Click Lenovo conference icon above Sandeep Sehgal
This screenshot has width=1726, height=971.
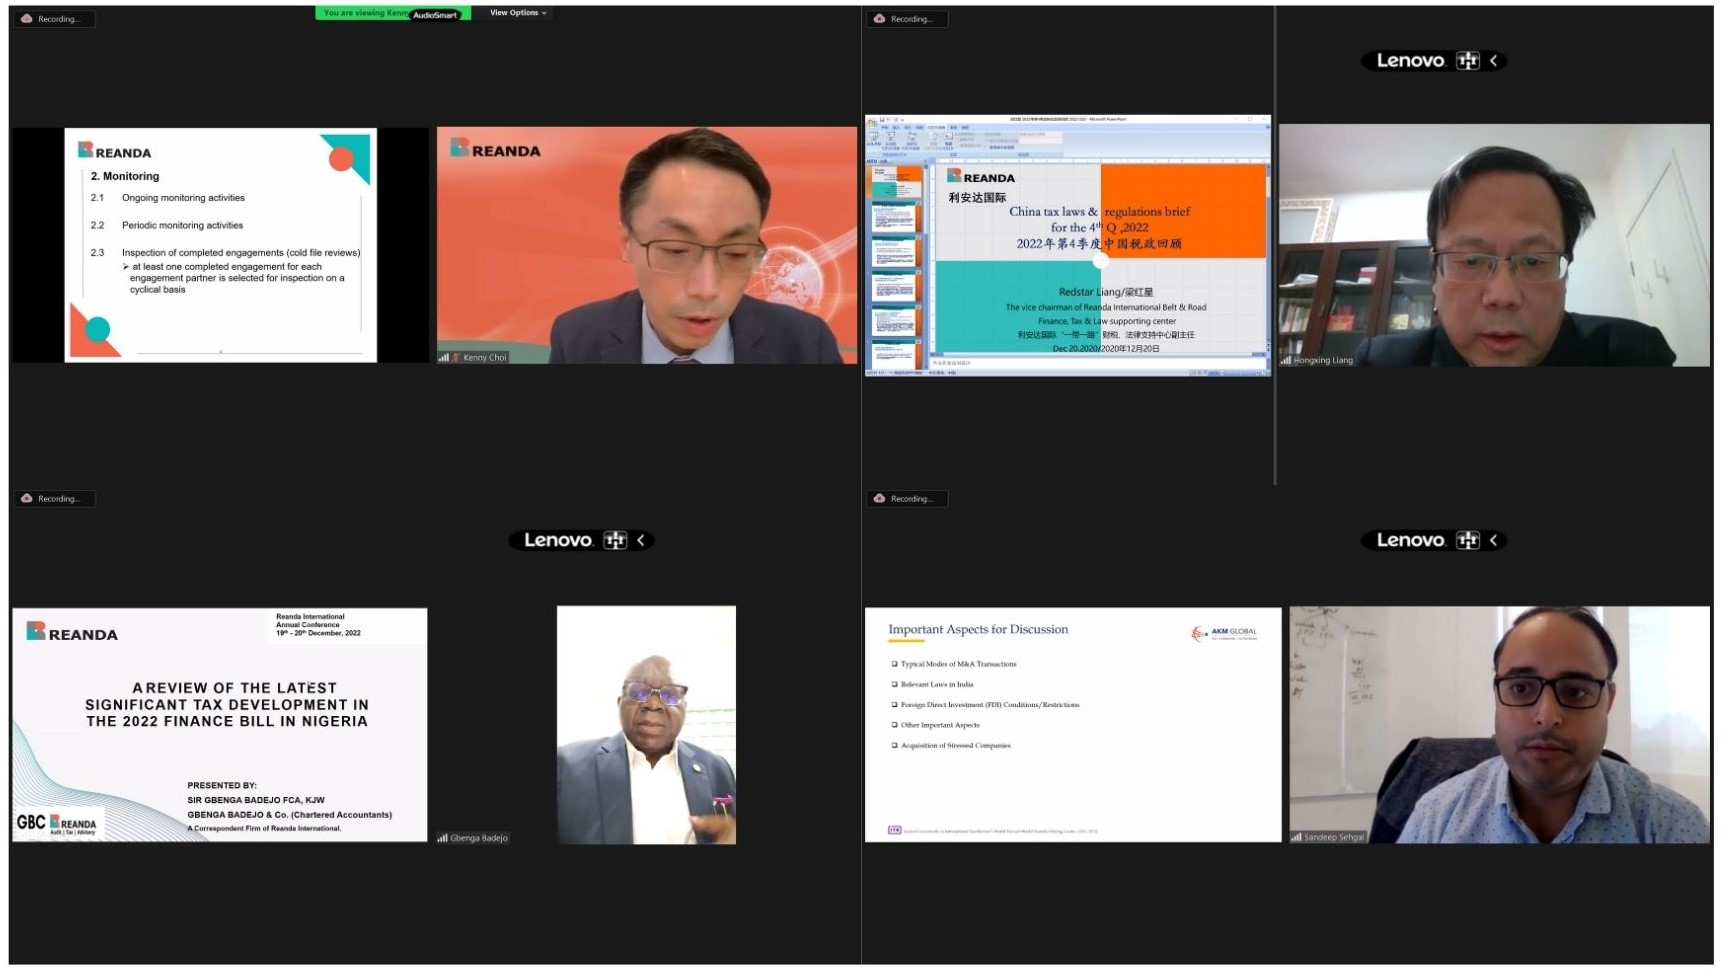click(1468, 541)
